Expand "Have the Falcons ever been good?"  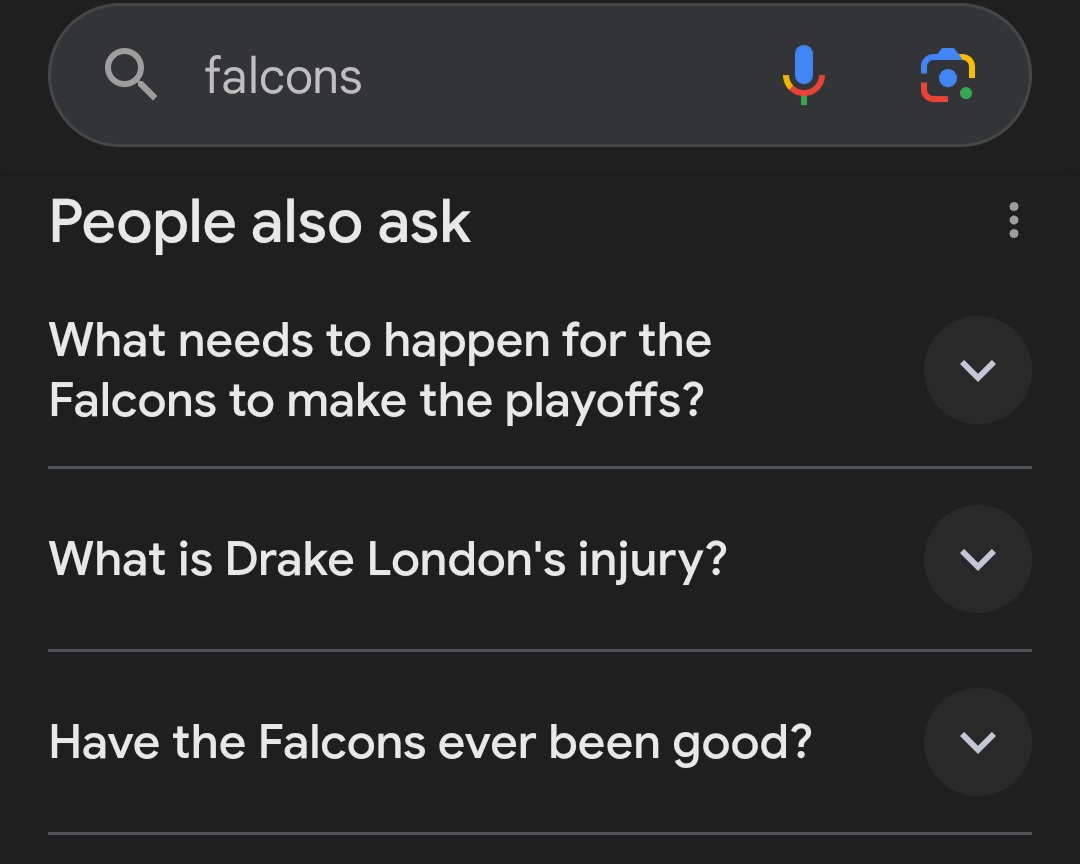540,742
